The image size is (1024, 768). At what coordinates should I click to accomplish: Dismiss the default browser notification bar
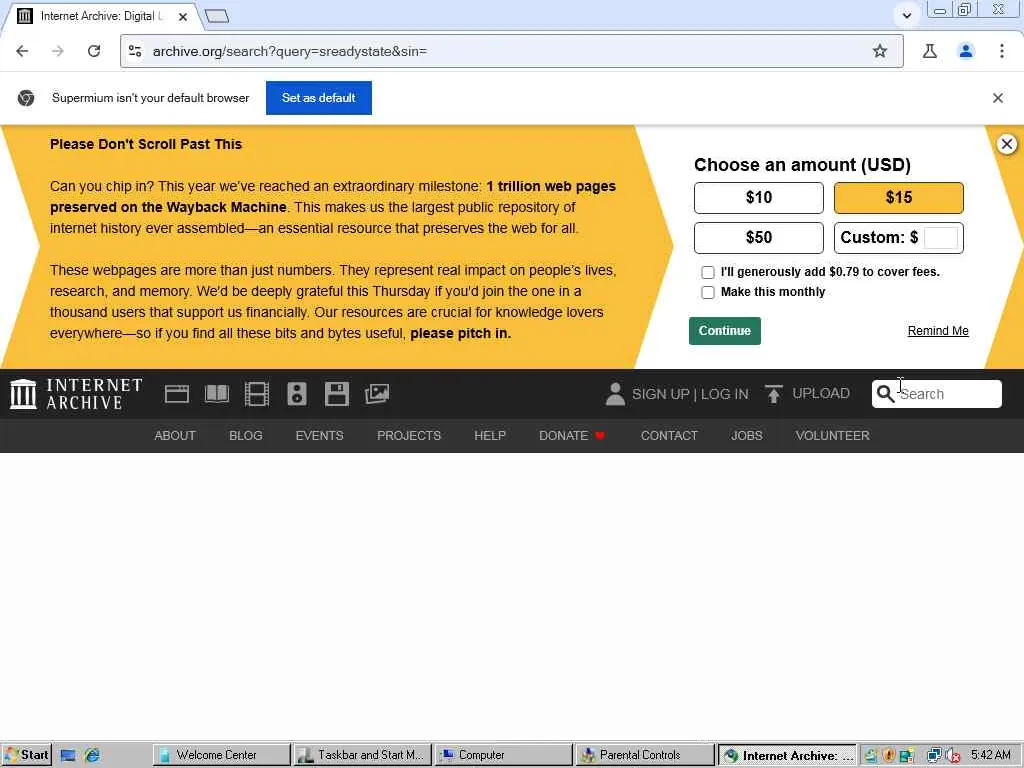coord(997,98)
